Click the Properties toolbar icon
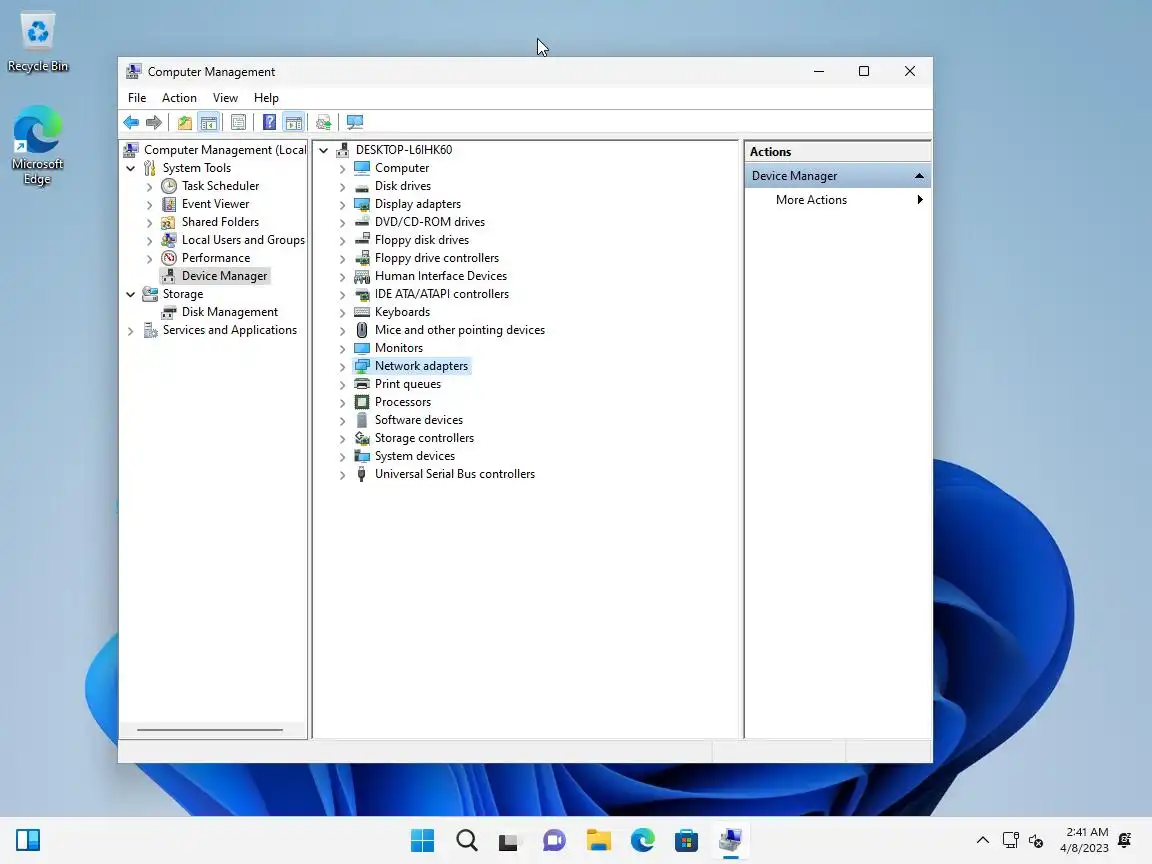The height and width of the screenshot is (864, 1152). point(238,122)
